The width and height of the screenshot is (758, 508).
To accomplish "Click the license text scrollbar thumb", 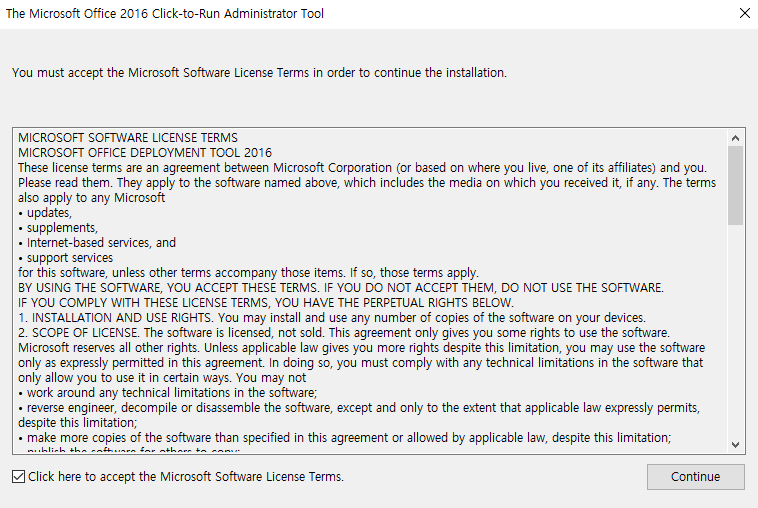I will (735, 186).
